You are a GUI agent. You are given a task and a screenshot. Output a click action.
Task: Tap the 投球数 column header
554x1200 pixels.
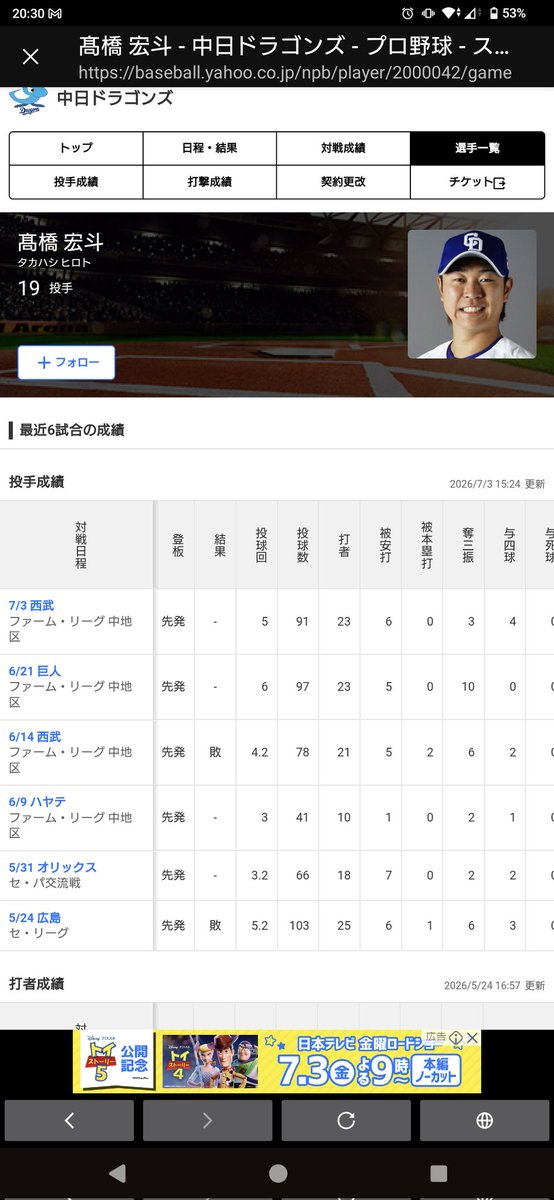302,544
